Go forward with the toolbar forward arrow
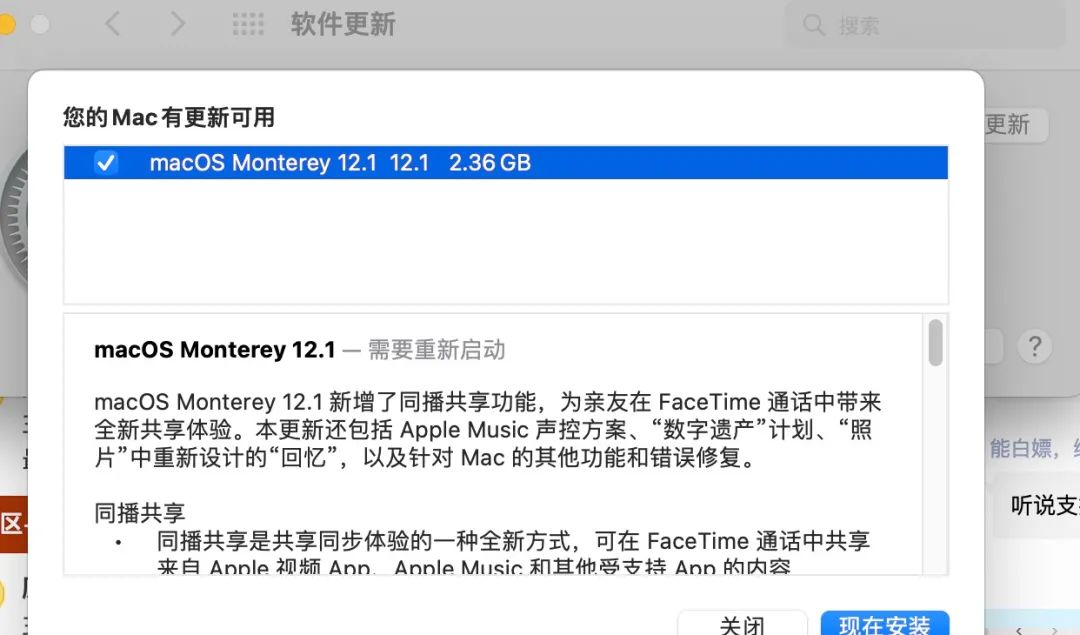Screen dimensions: 1080x635 (x=178, y=24)
